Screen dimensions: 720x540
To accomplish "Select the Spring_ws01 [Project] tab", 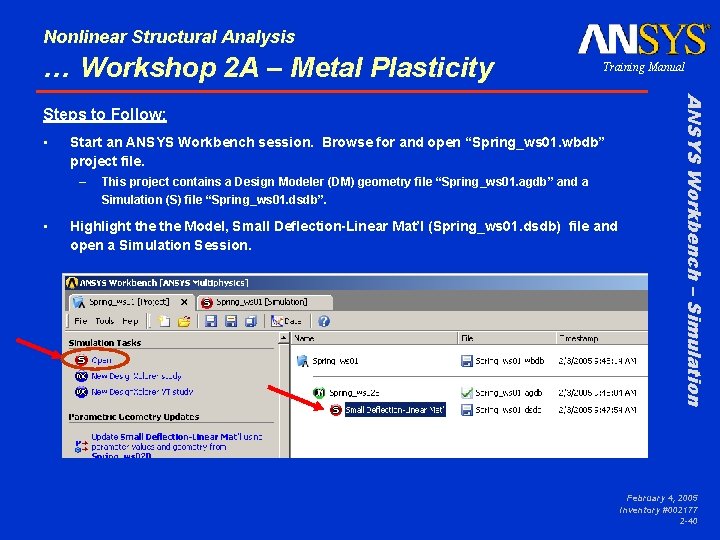I will point(131,302).
